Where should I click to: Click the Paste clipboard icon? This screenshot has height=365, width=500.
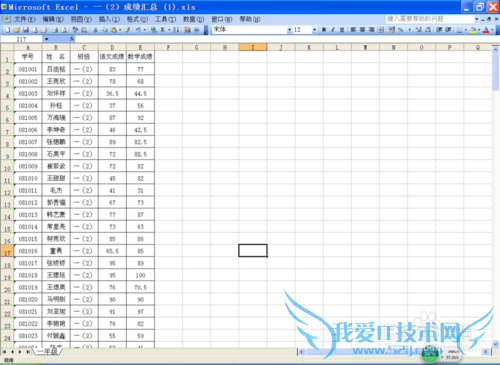point(114,30)
